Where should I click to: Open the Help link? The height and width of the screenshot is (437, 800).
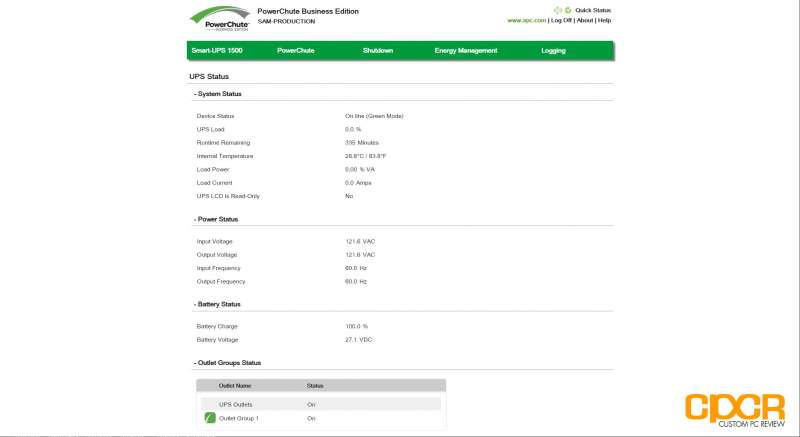[x=604, y=20]
